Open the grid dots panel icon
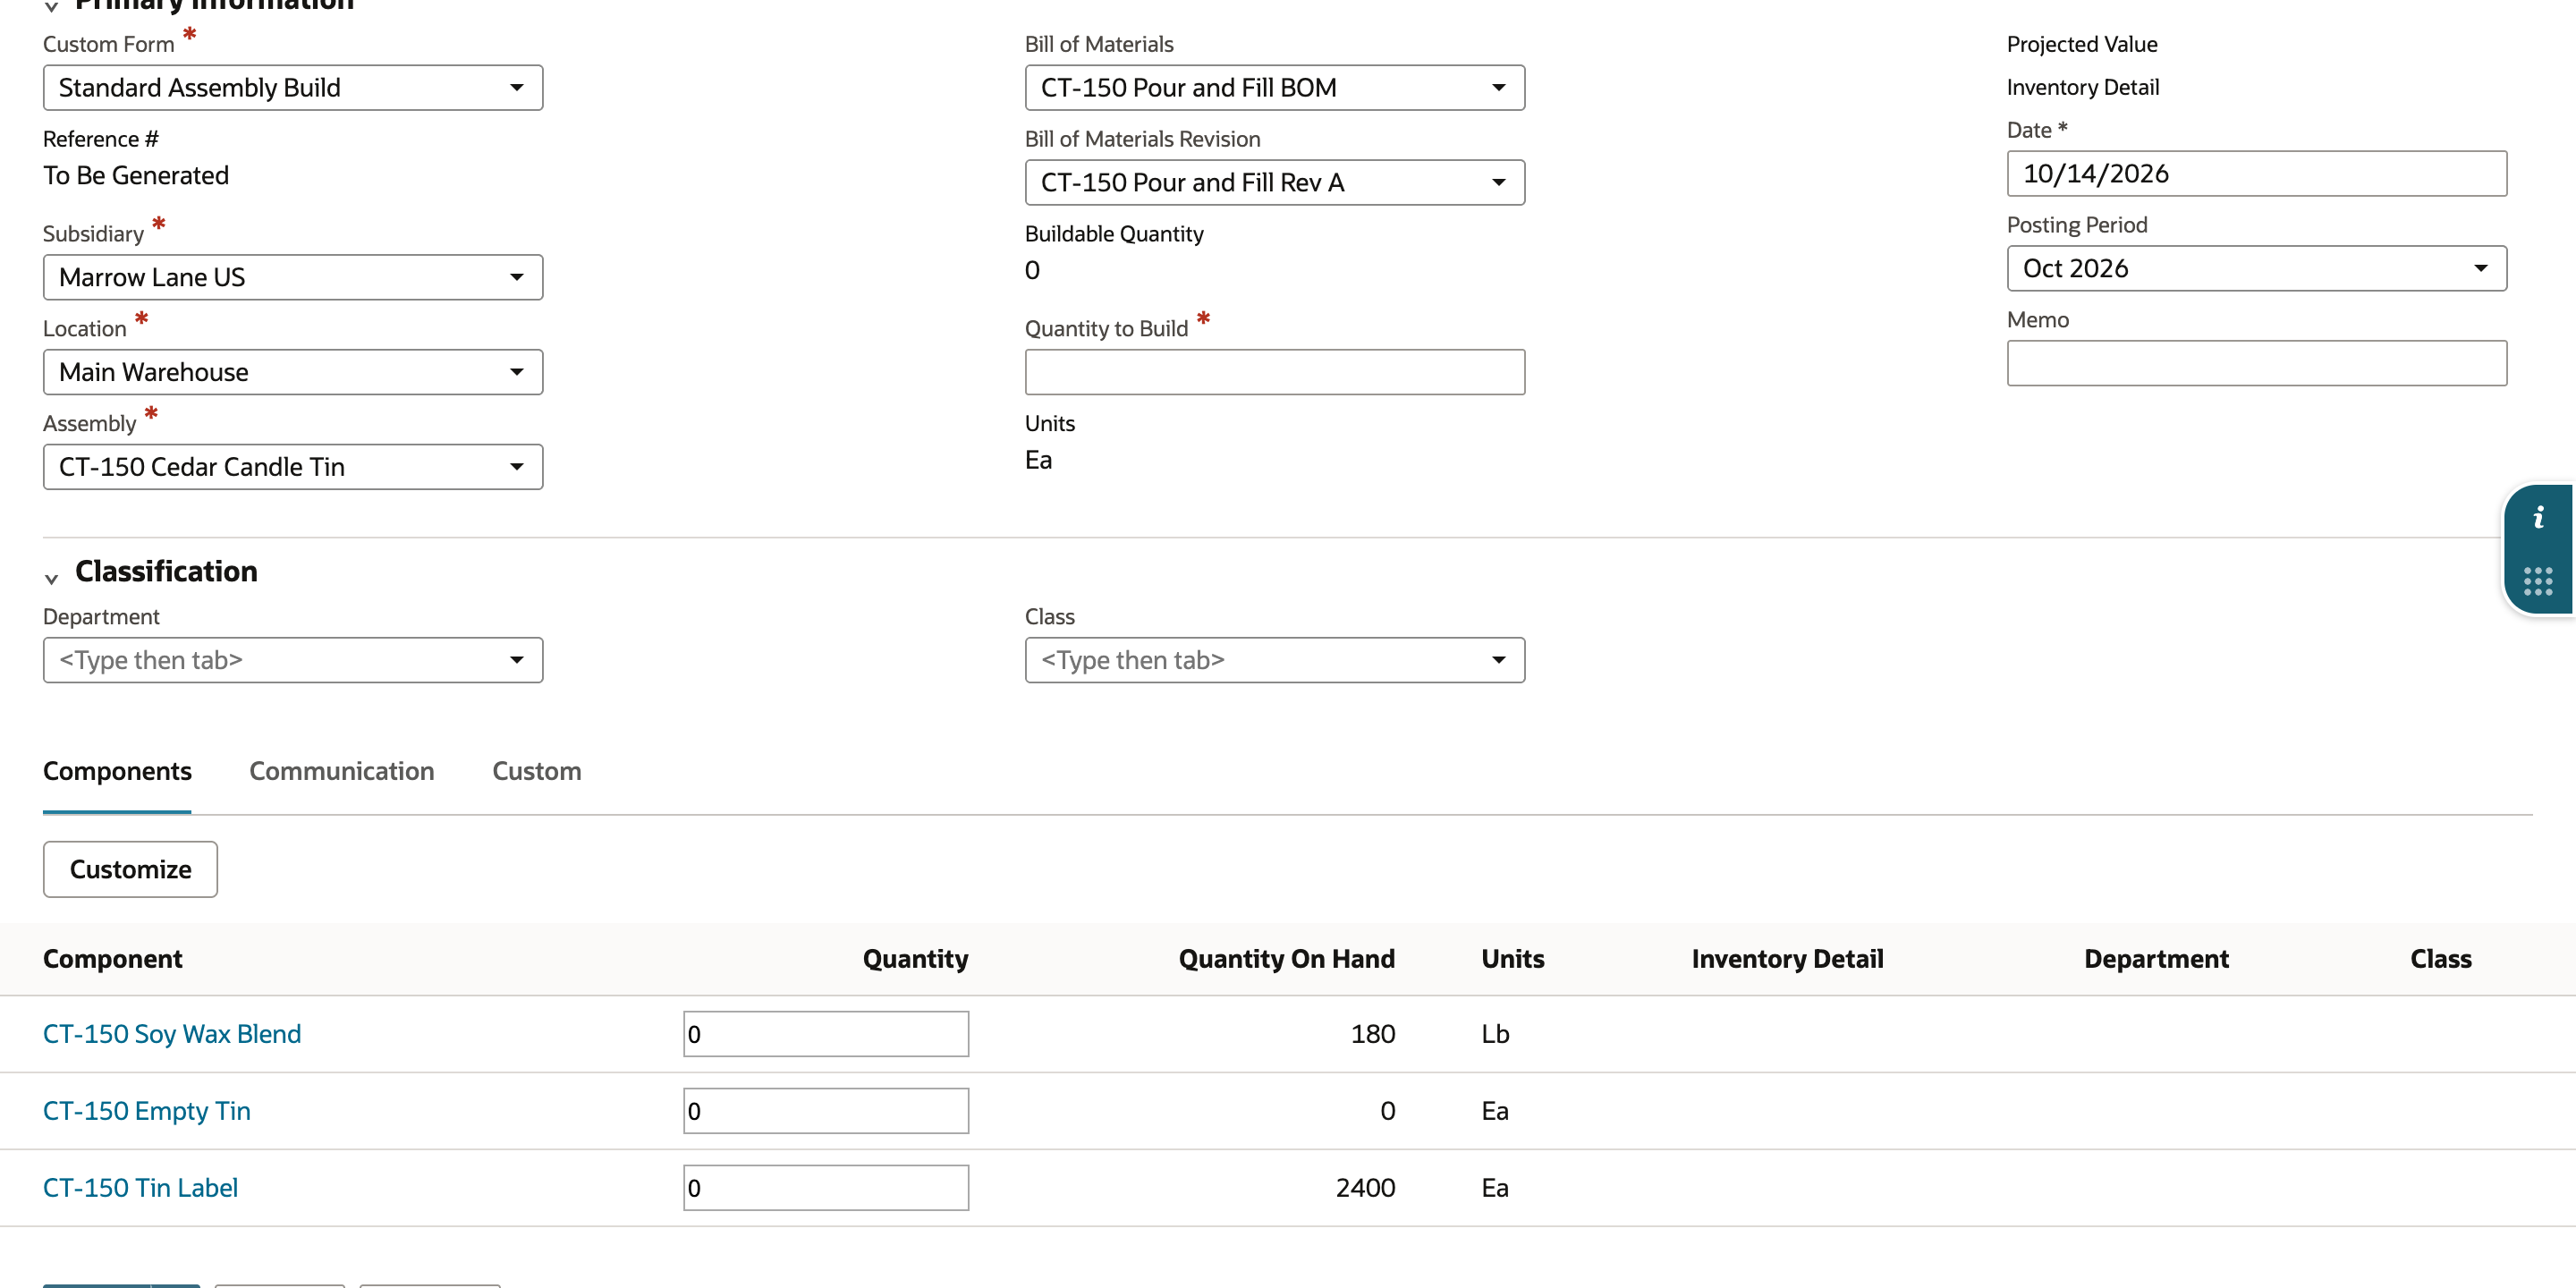Image resolution: width=2576 pixels, height=1288 pixels. coord(2537,581)
